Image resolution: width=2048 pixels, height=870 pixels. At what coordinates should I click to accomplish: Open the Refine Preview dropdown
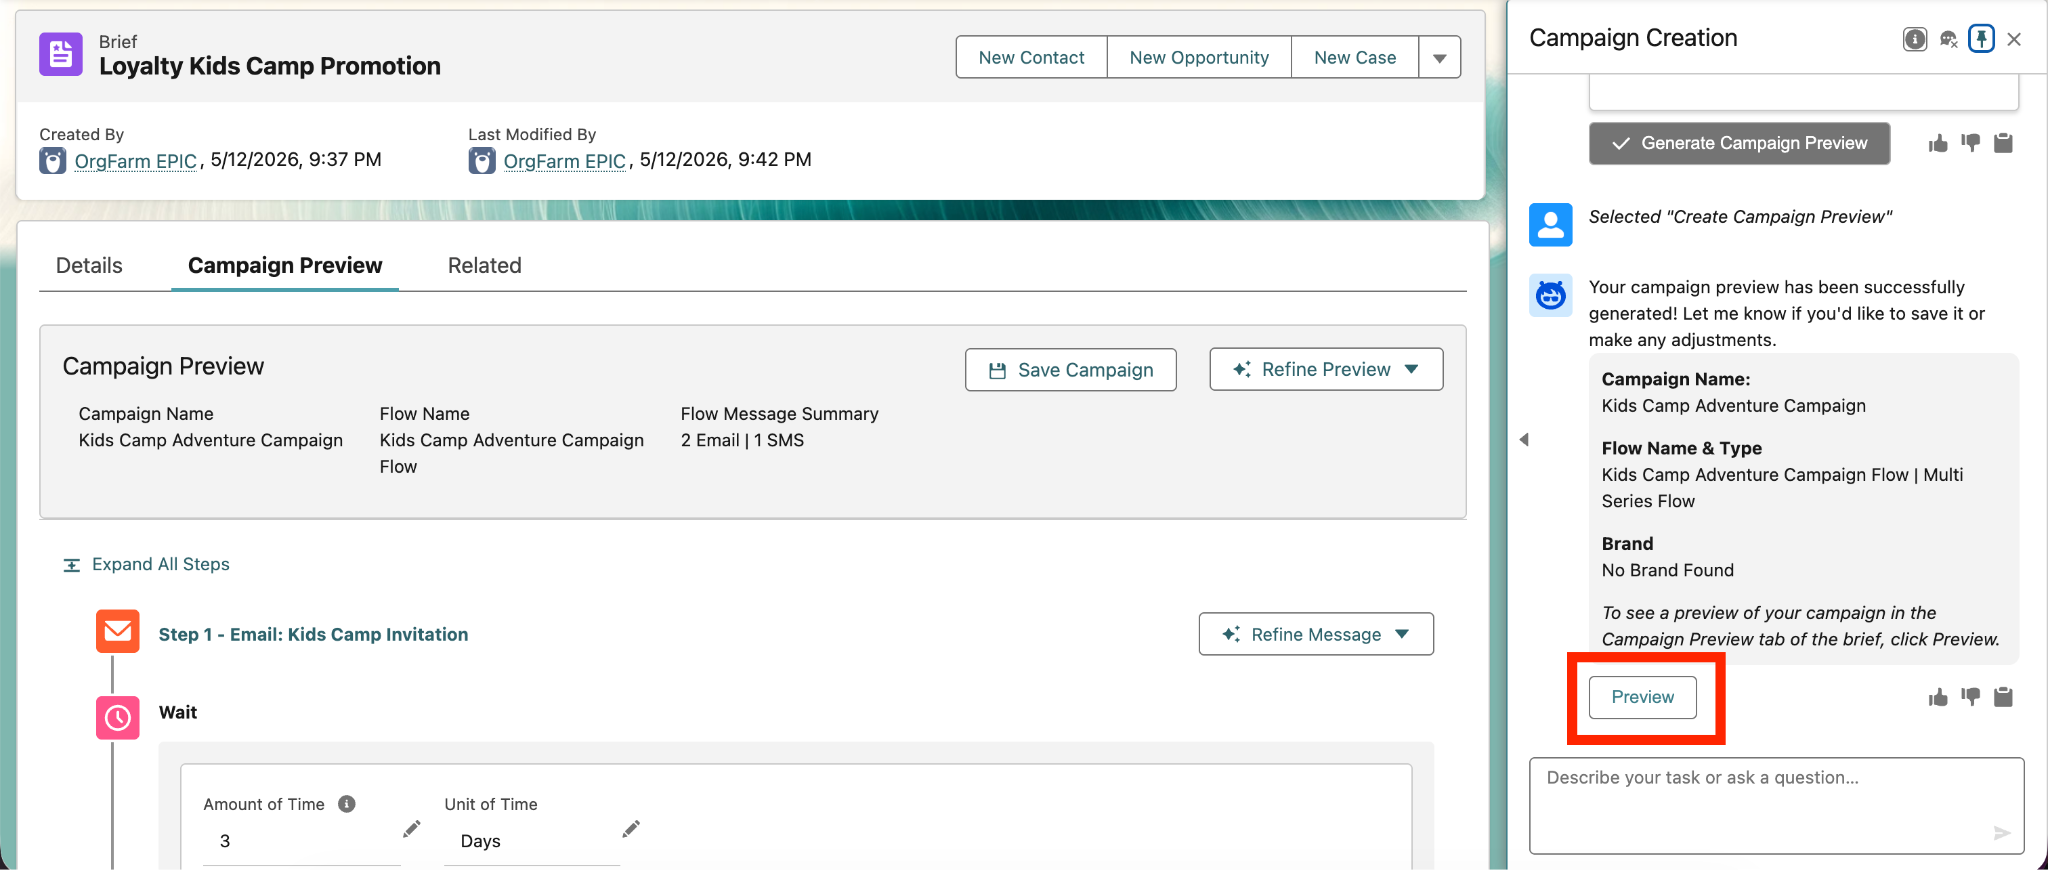coord(1326,370)
